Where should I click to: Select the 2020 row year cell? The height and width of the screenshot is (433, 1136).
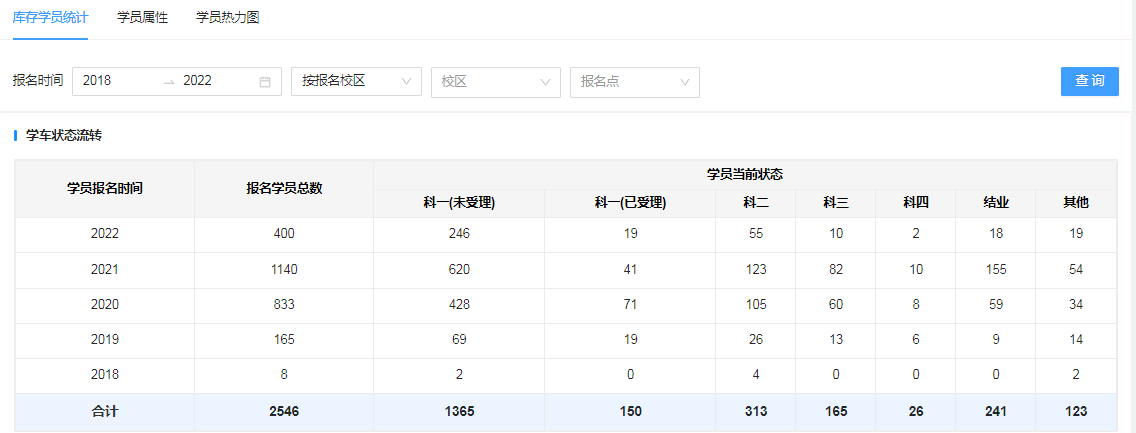tap(104, 305)
